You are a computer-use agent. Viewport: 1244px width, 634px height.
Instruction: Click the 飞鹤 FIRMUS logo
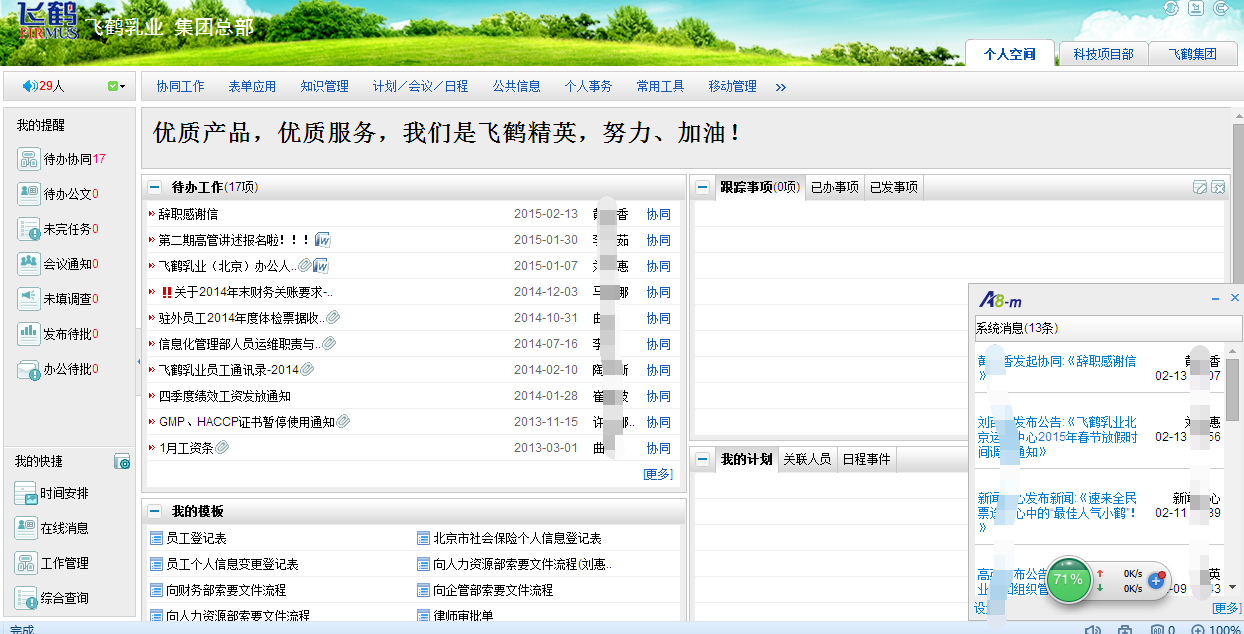47,21
